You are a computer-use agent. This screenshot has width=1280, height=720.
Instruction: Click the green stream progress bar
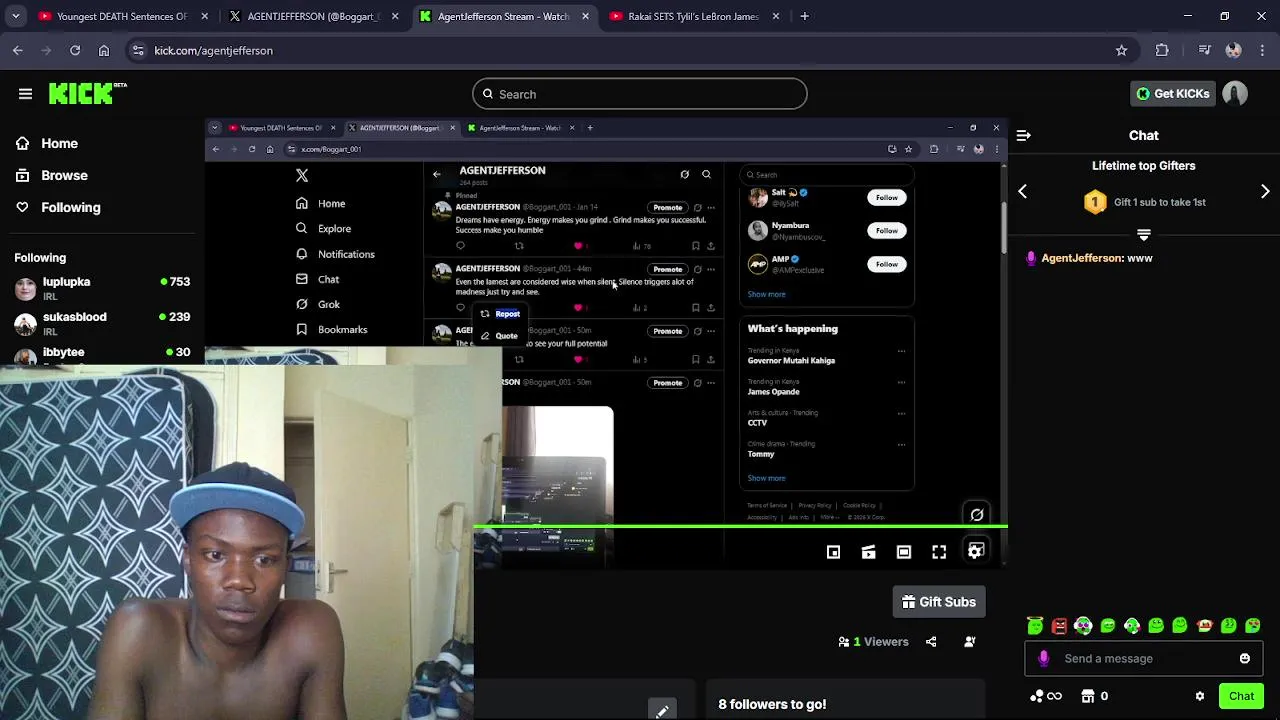(x=740, y=526)
